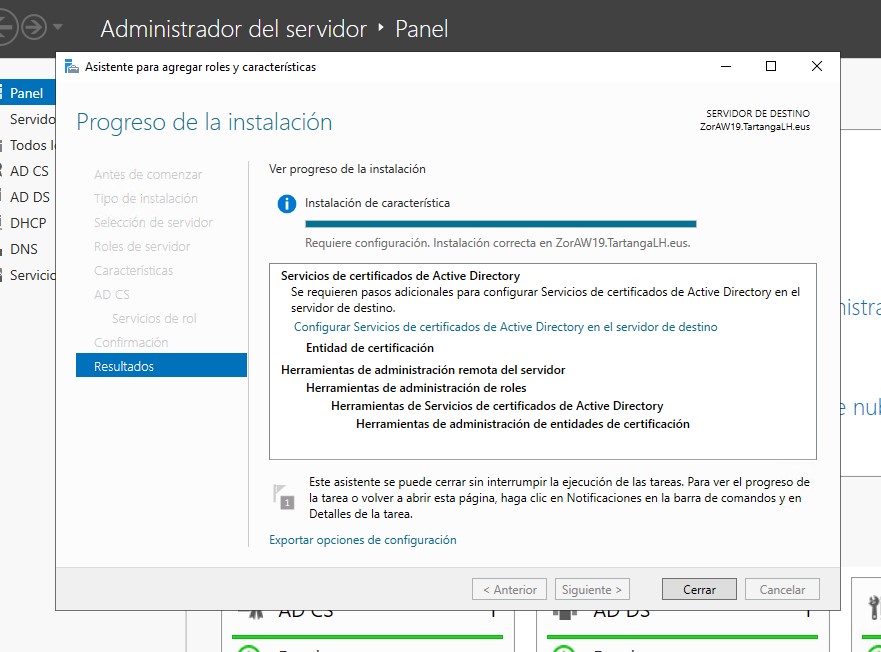The width and height of the screenshot is (881, 652).
Task: Click the Requiere configuración status message
Action: pyautogui.click(x=497, y=243)
